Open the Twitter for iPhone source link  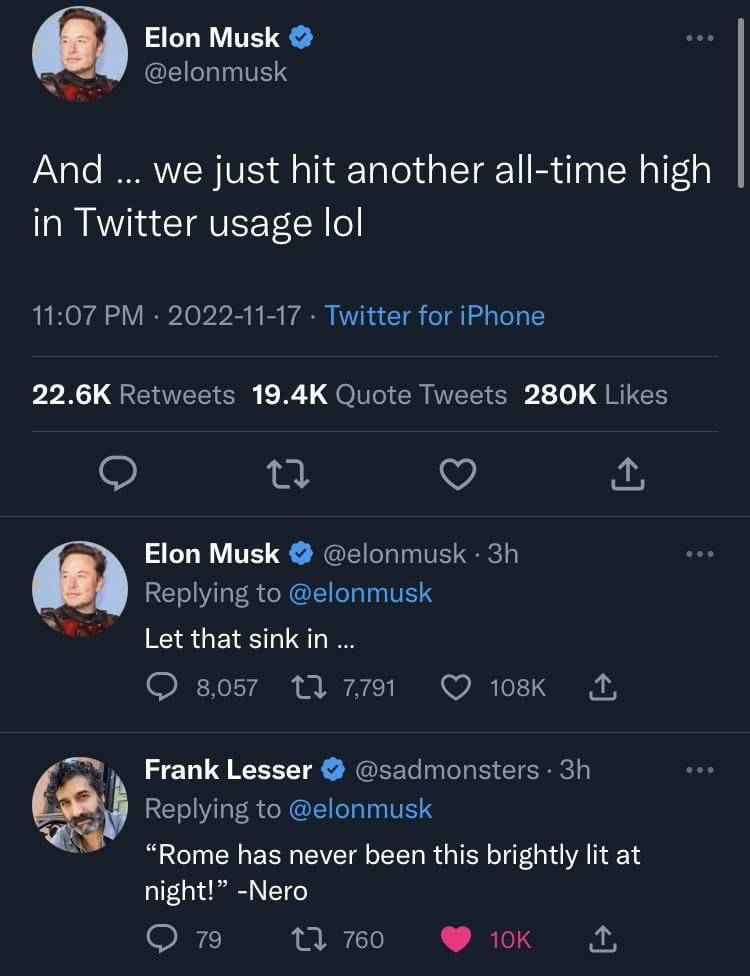pyautogui.click(x=434, y=316)
